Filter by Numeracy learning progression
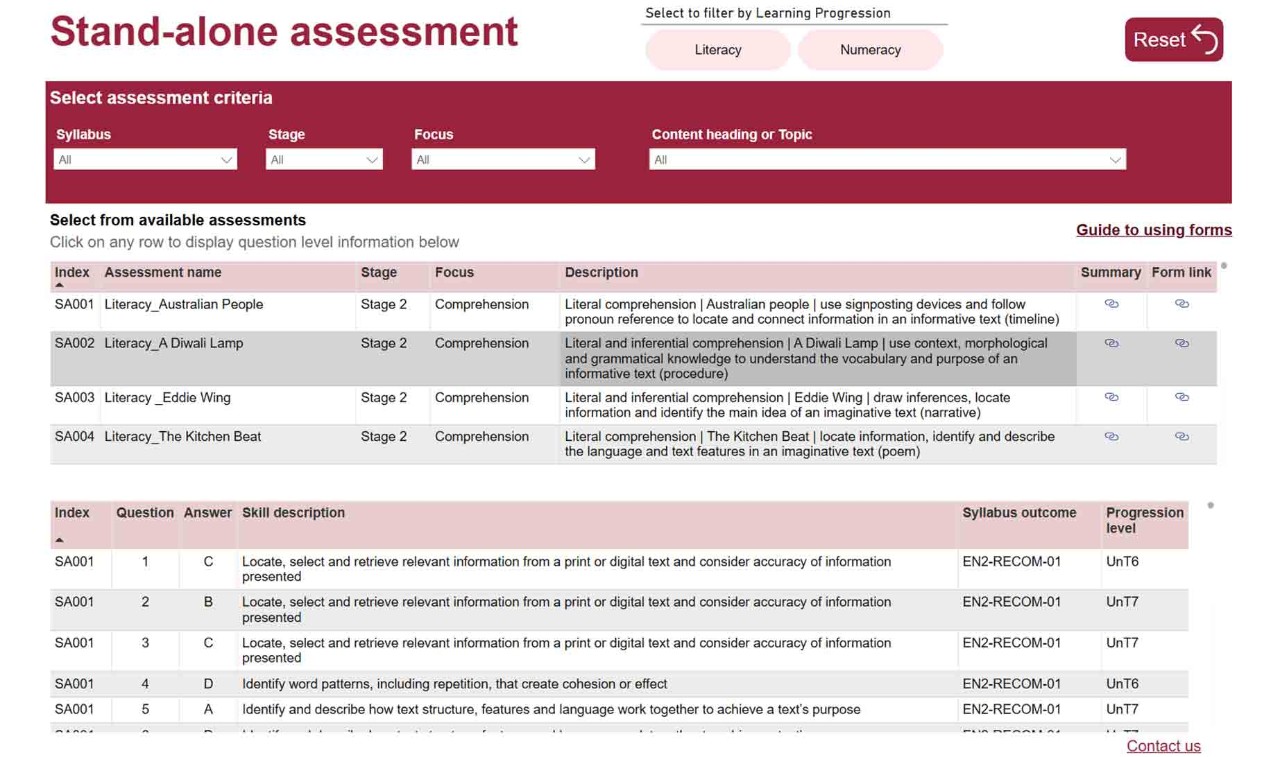1280x757 pixels. 870,50
